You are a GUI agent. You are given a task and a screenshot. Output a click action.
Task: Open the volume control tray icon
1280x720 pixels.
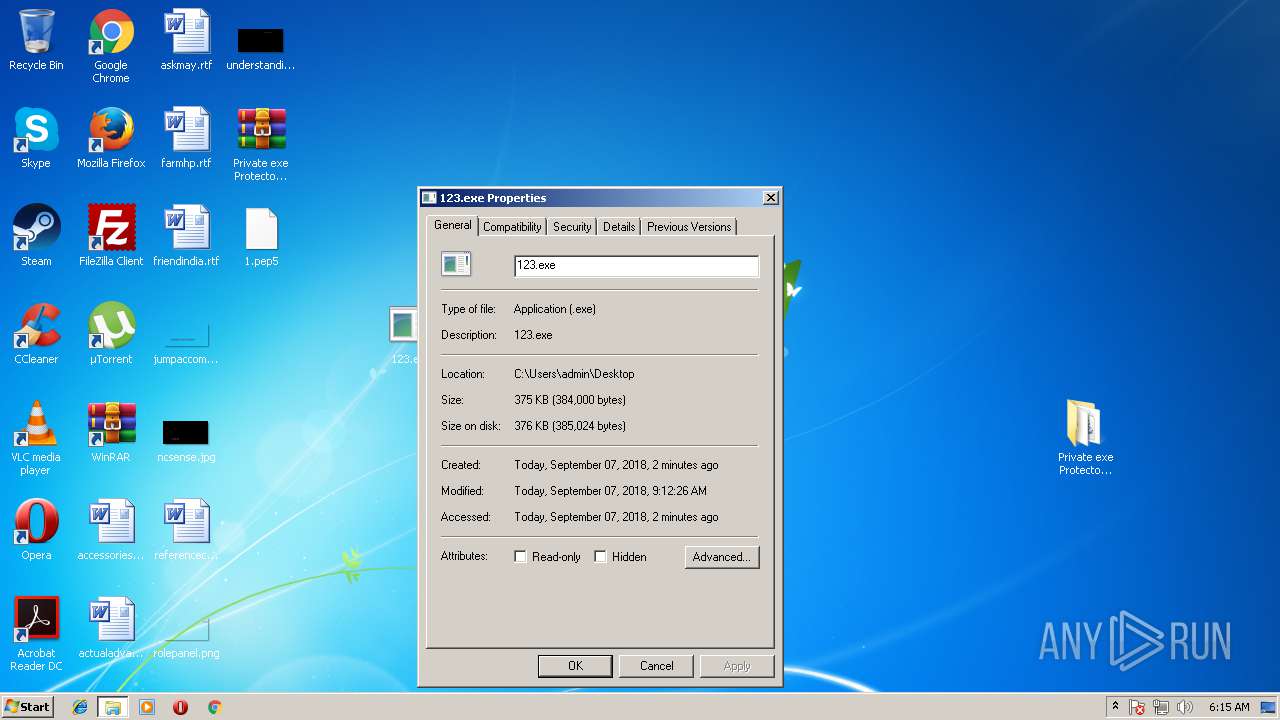tap(1185, 707)
